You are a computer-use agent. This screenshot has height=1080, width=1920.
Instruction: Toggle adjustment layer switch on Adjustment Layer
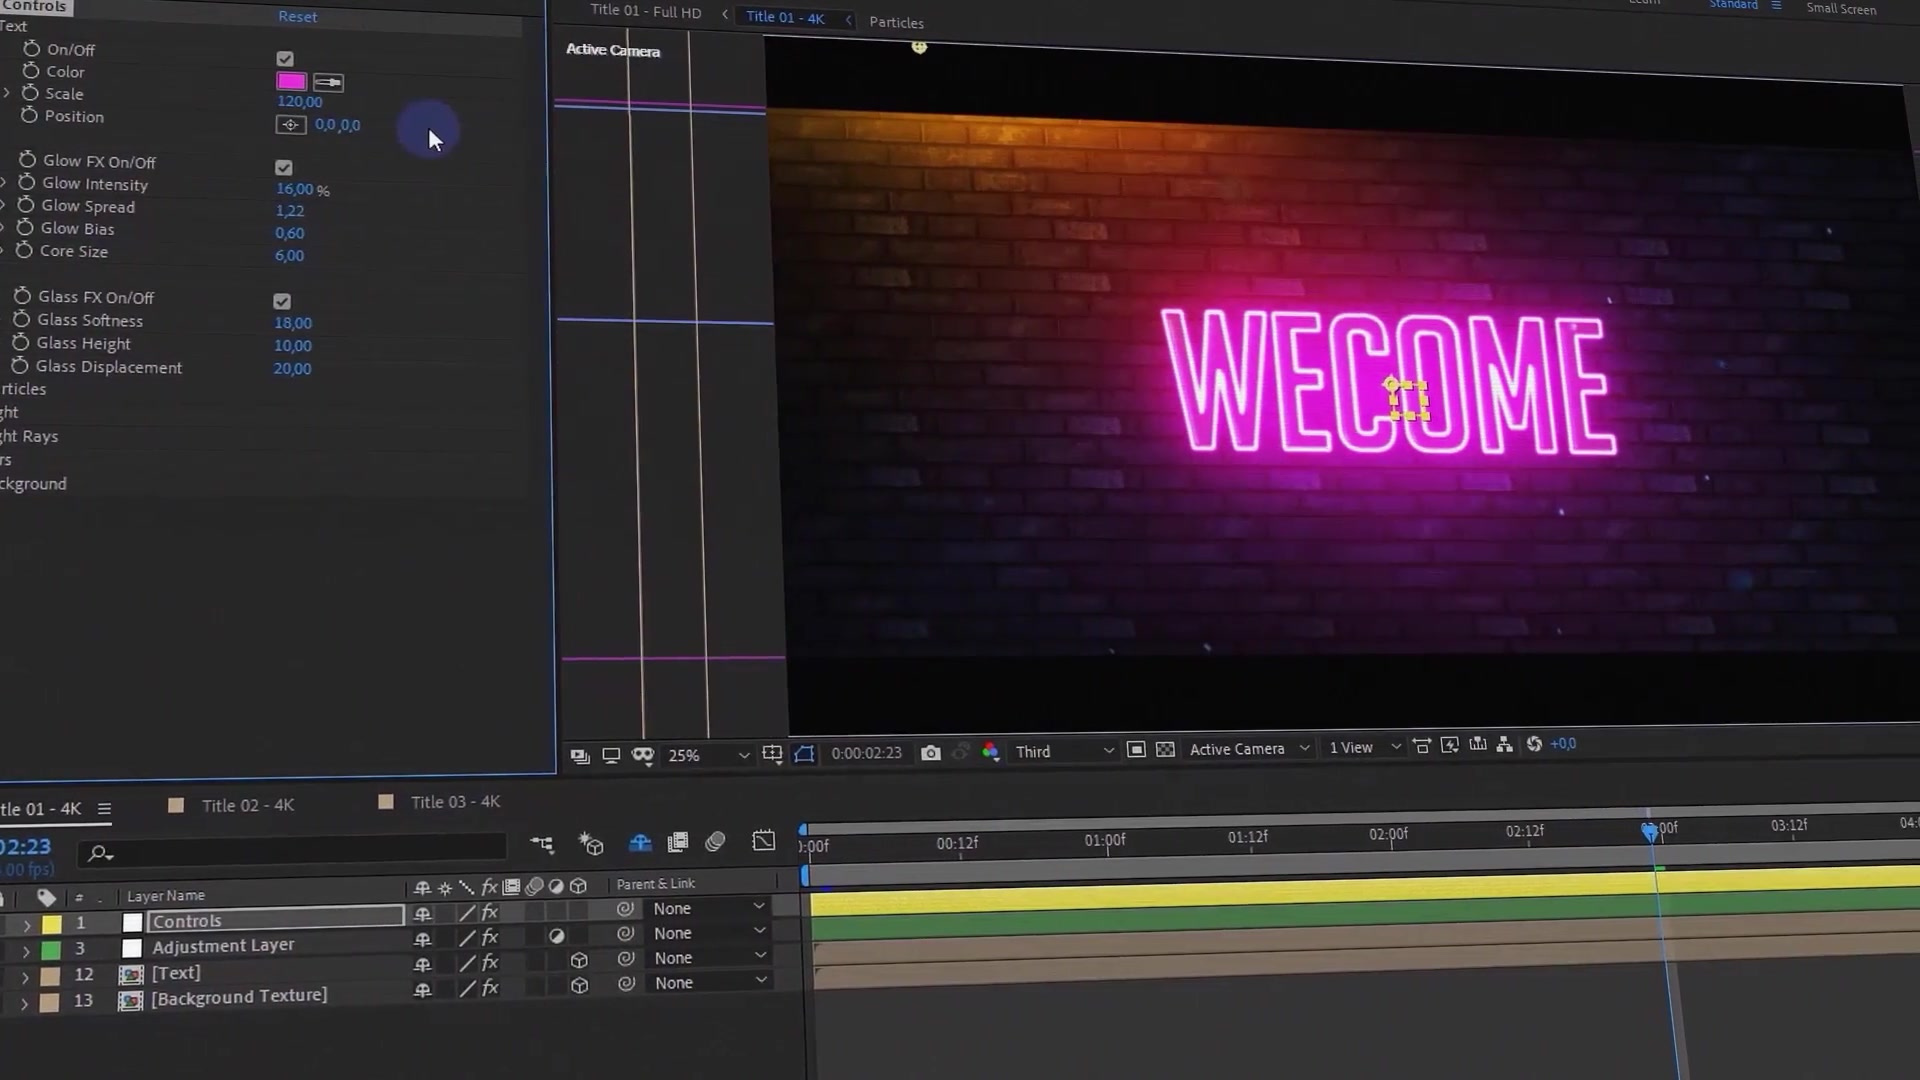click(557, 936)
